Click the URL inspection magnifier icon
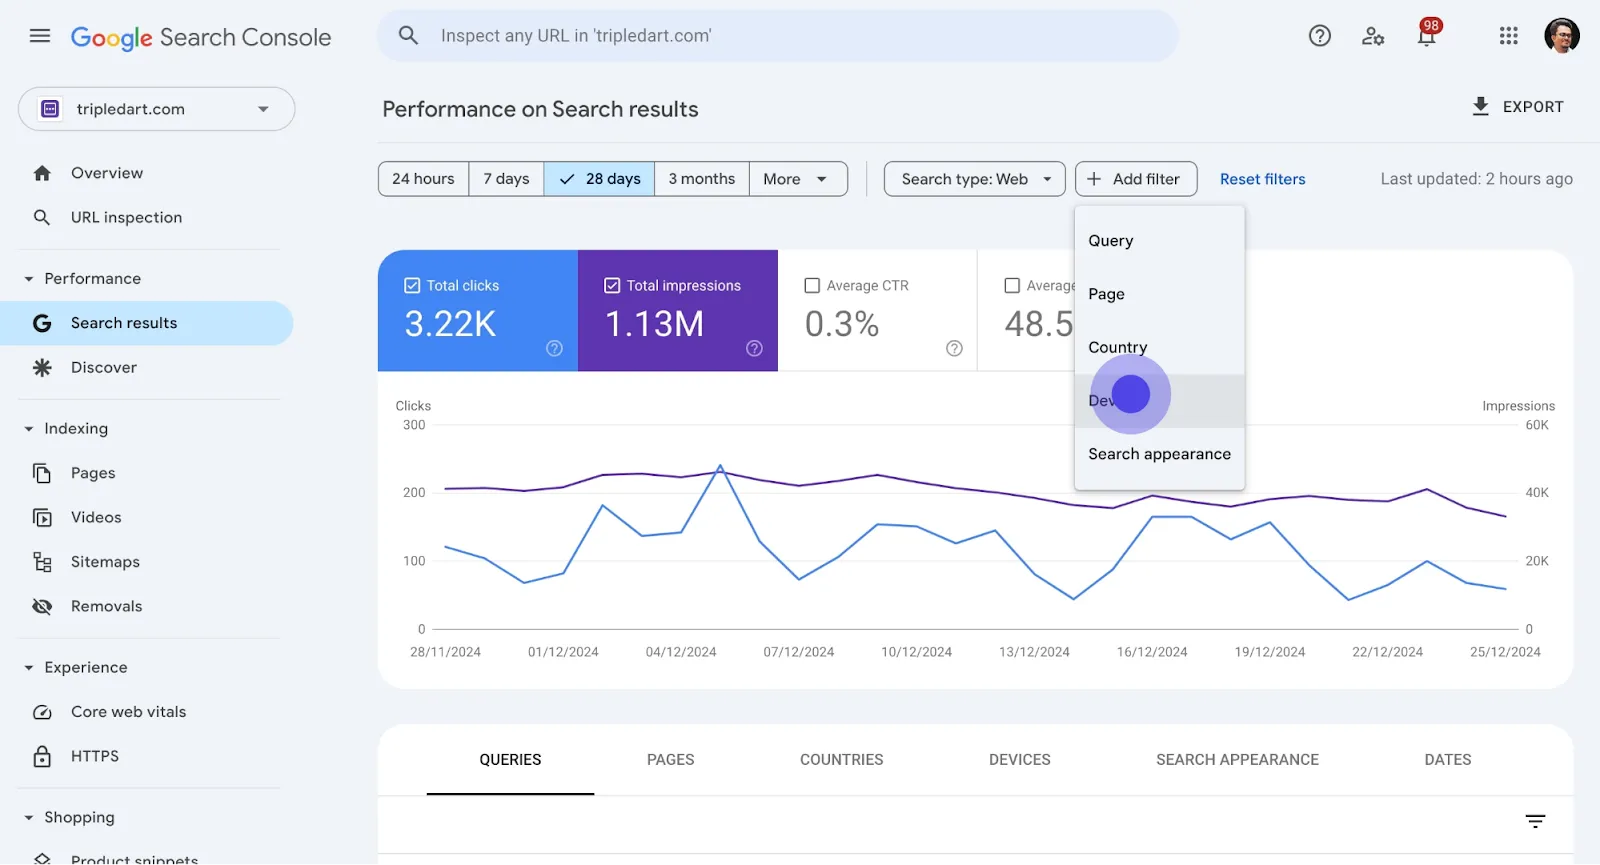This screenshot has width=1600, height=865. (x=42, y=217)
